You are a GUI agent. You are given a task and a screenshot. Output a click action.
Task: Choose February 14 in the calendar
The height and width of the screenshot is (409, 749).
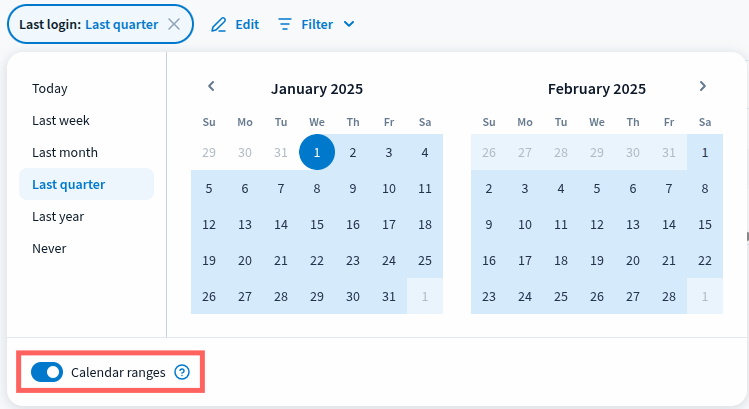669,224
